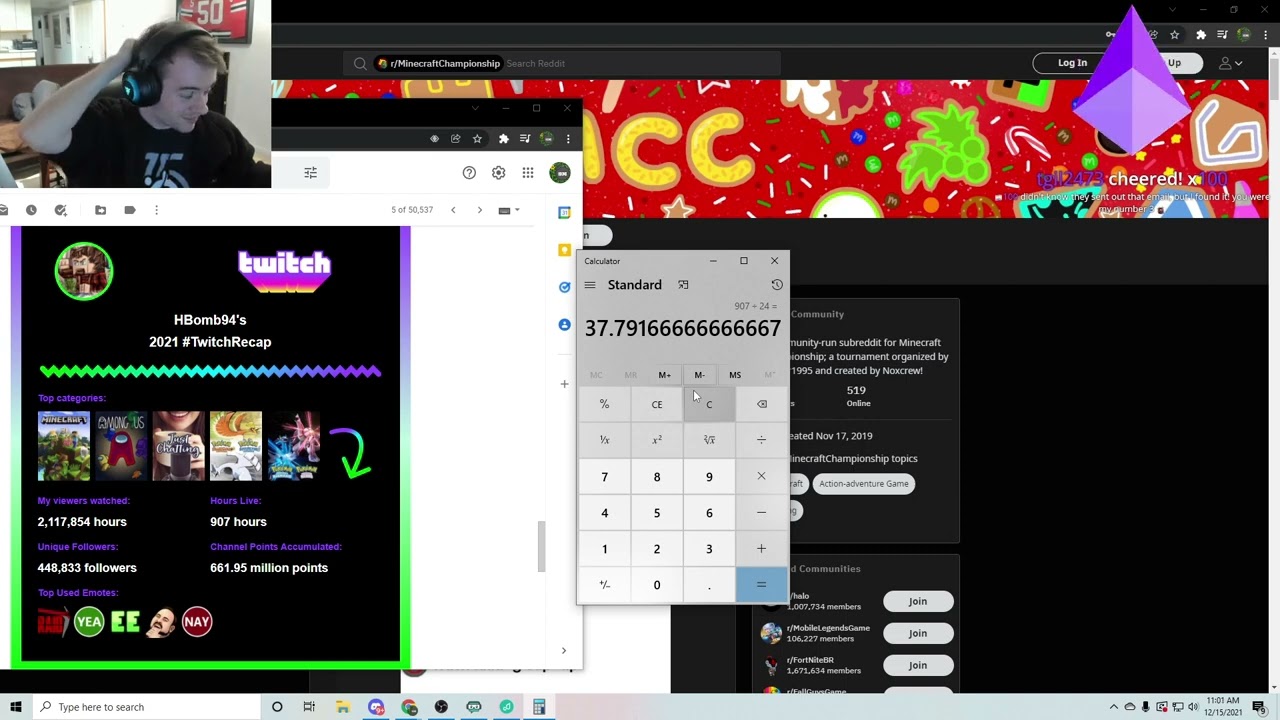The height and width of the screenshot is (720, 1280).
Task: Open Extensions puzzle icon in Reddit window
Action: pyautogui.click(x=1201, y=35)
